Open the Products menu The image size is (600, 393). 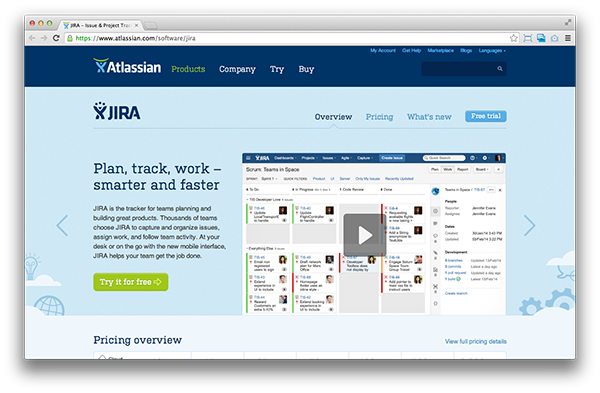[188, 69]
